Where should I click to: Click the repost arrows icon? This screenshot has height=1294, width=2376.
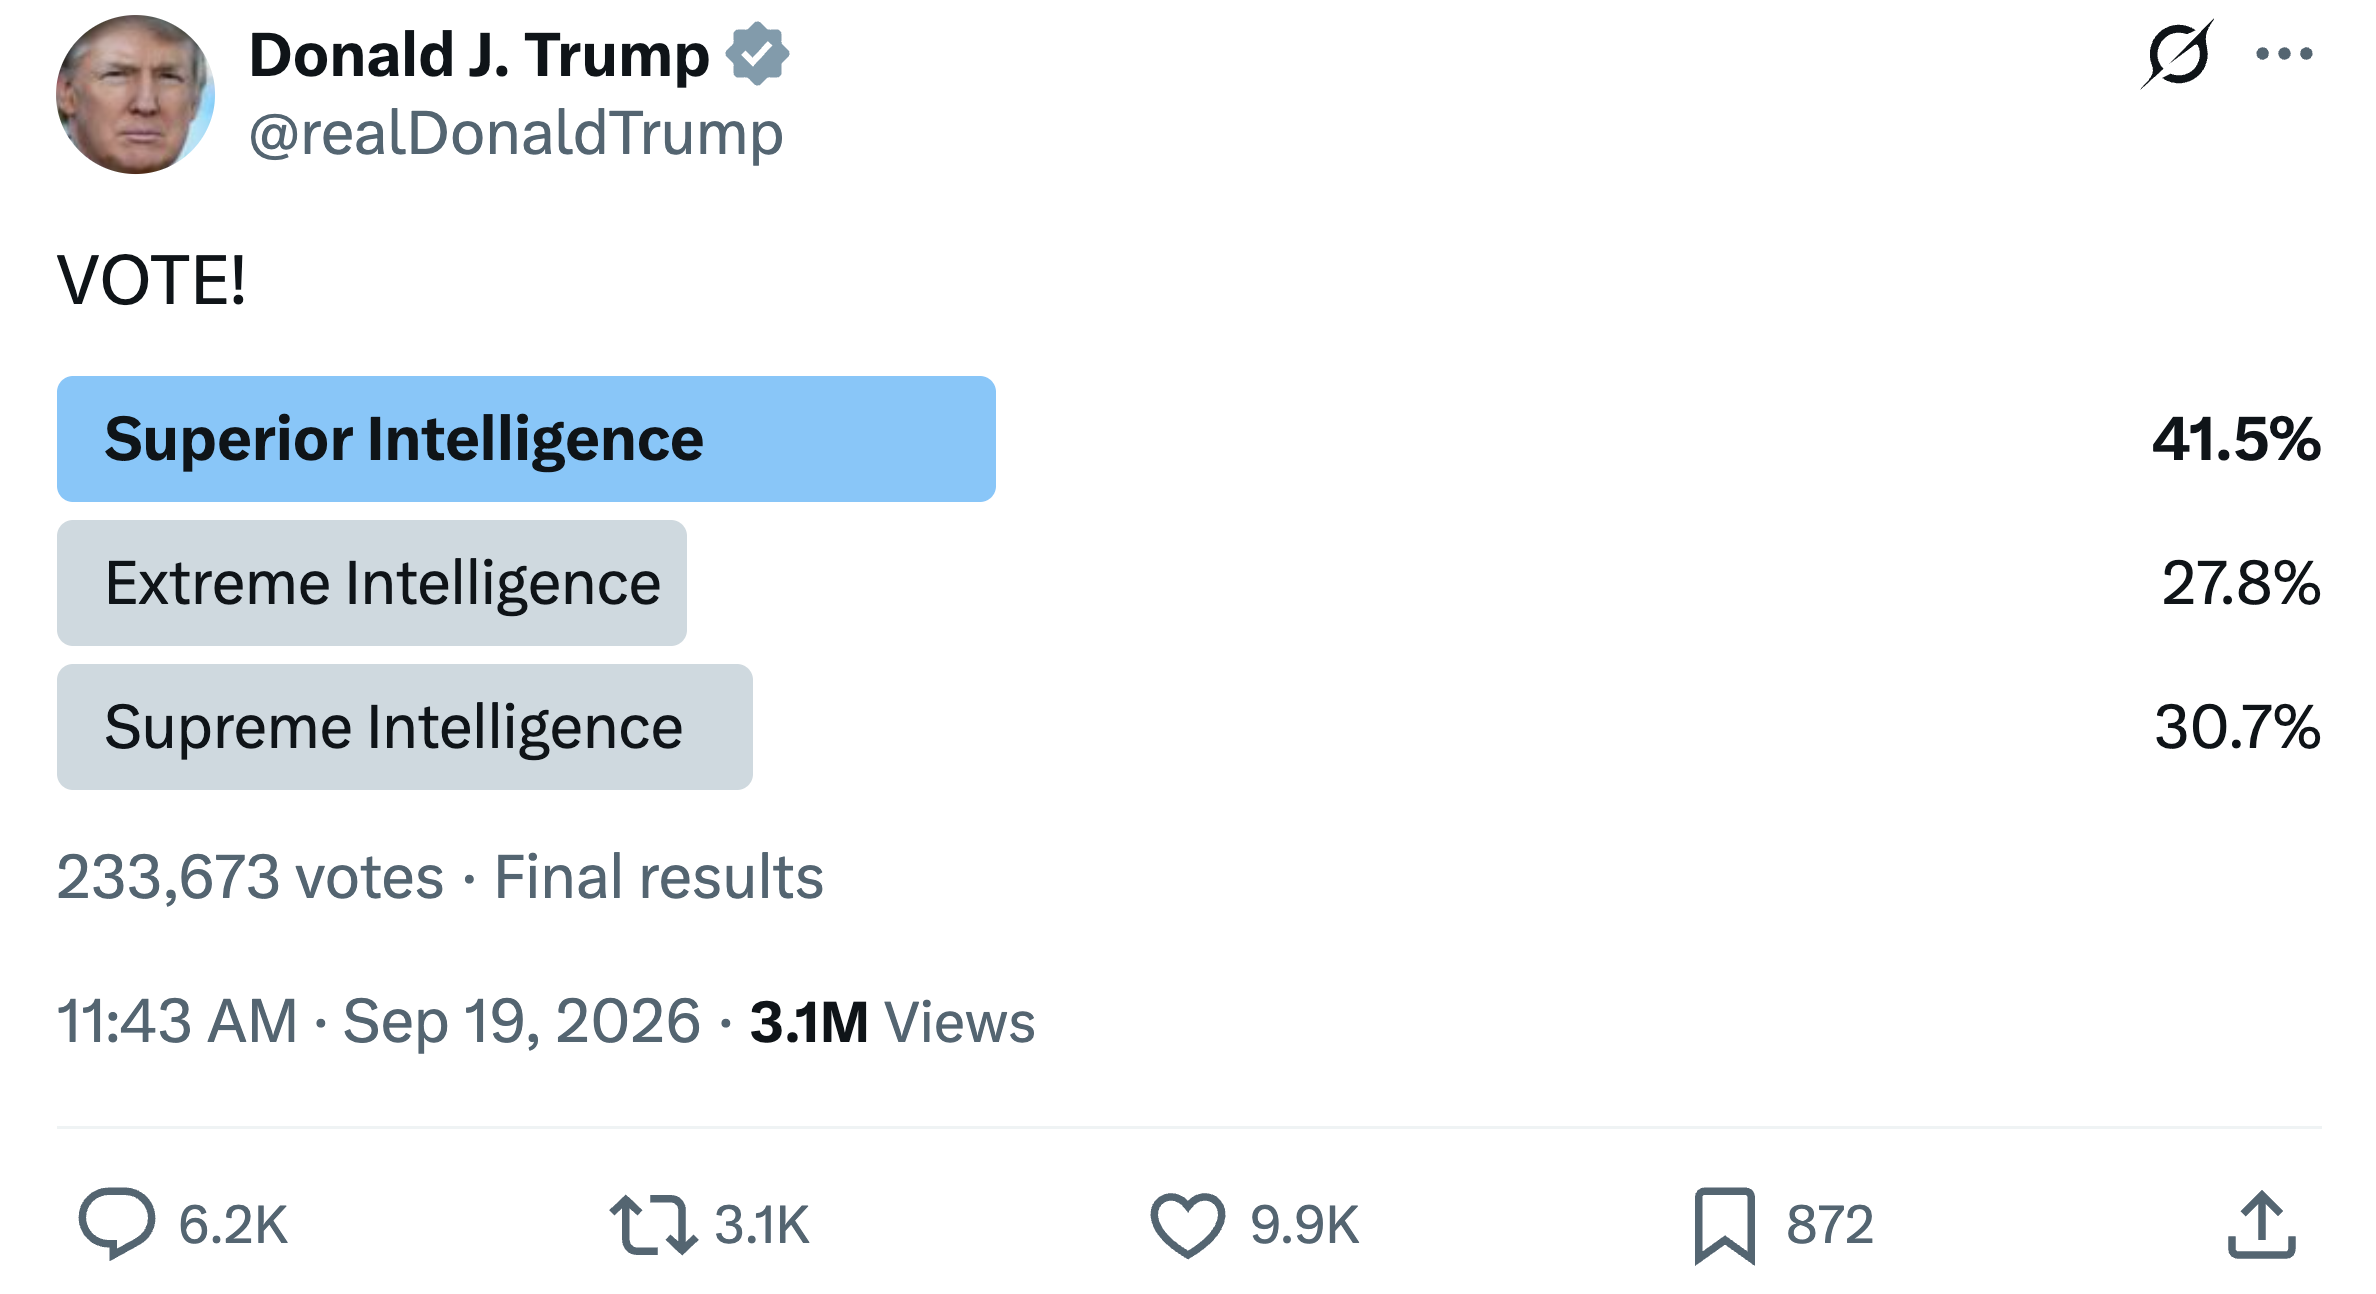[x=653, y=1224]
